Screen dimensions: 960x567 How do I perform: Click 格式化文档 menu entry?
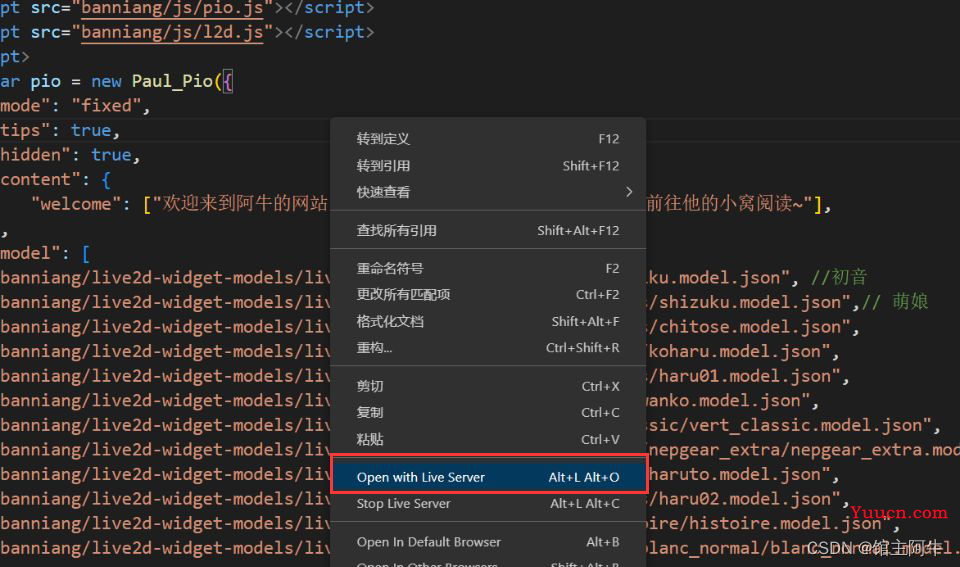[488, 321]
